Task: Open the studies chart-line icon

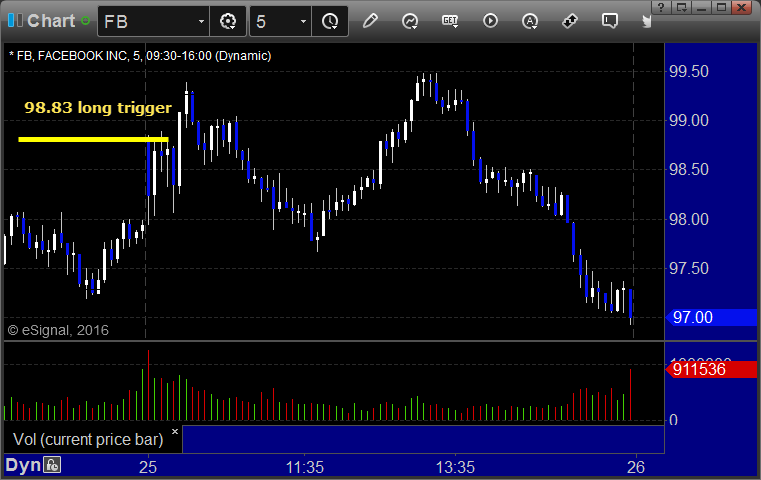Action: 410,21
